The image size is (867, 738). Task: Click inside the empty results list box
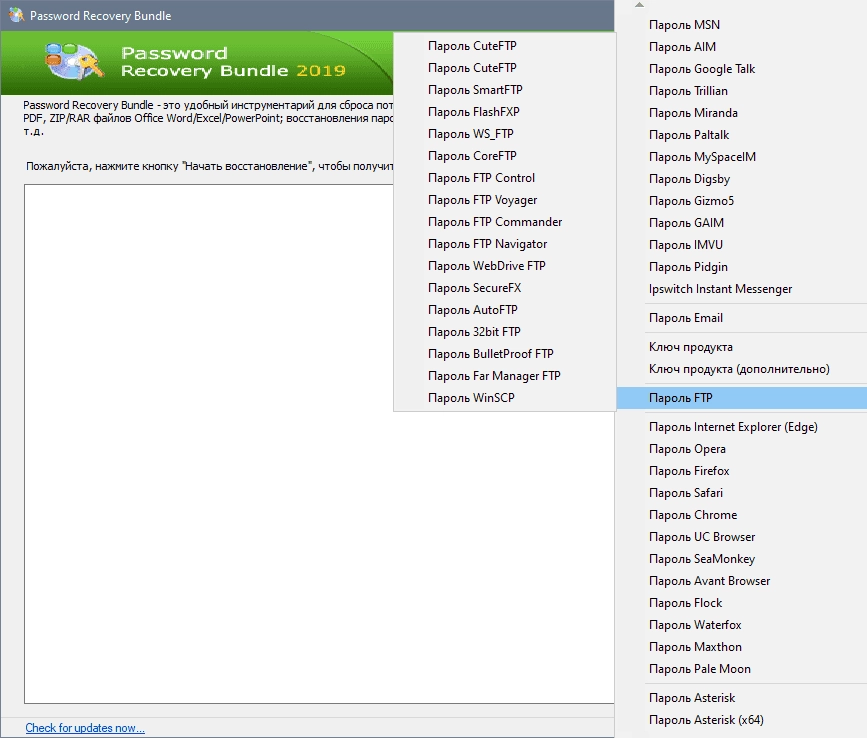coord(319,444)
